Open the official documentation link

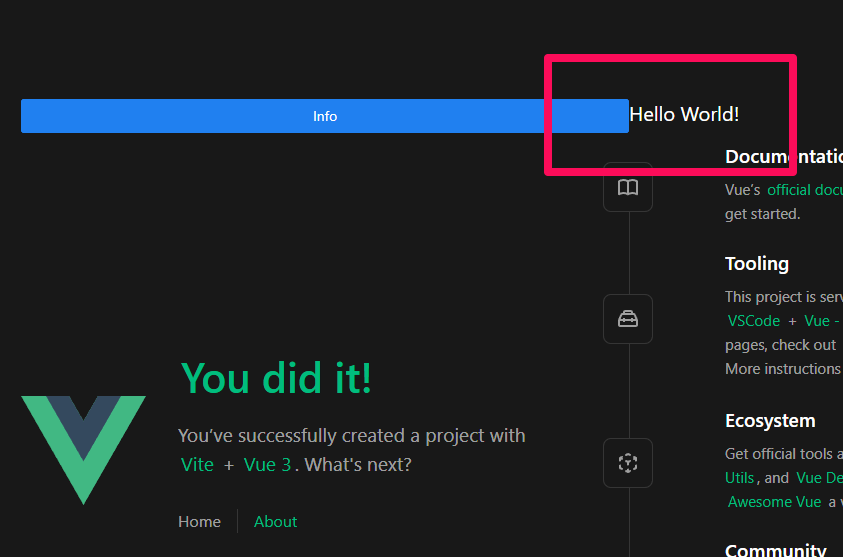click(x=804, y=189)
